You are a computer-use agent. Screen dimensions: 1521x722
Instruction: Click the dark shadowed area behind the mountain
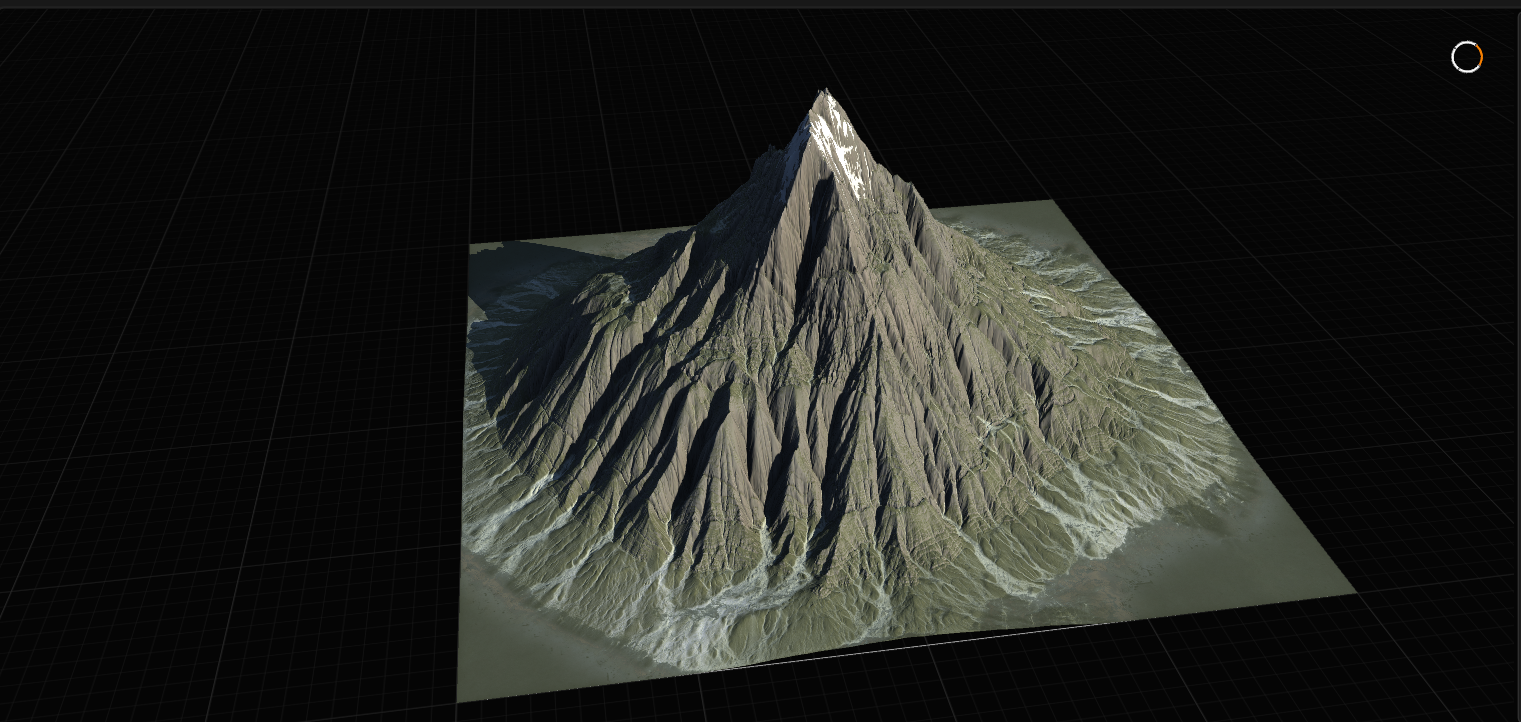[x=530, y=268]
